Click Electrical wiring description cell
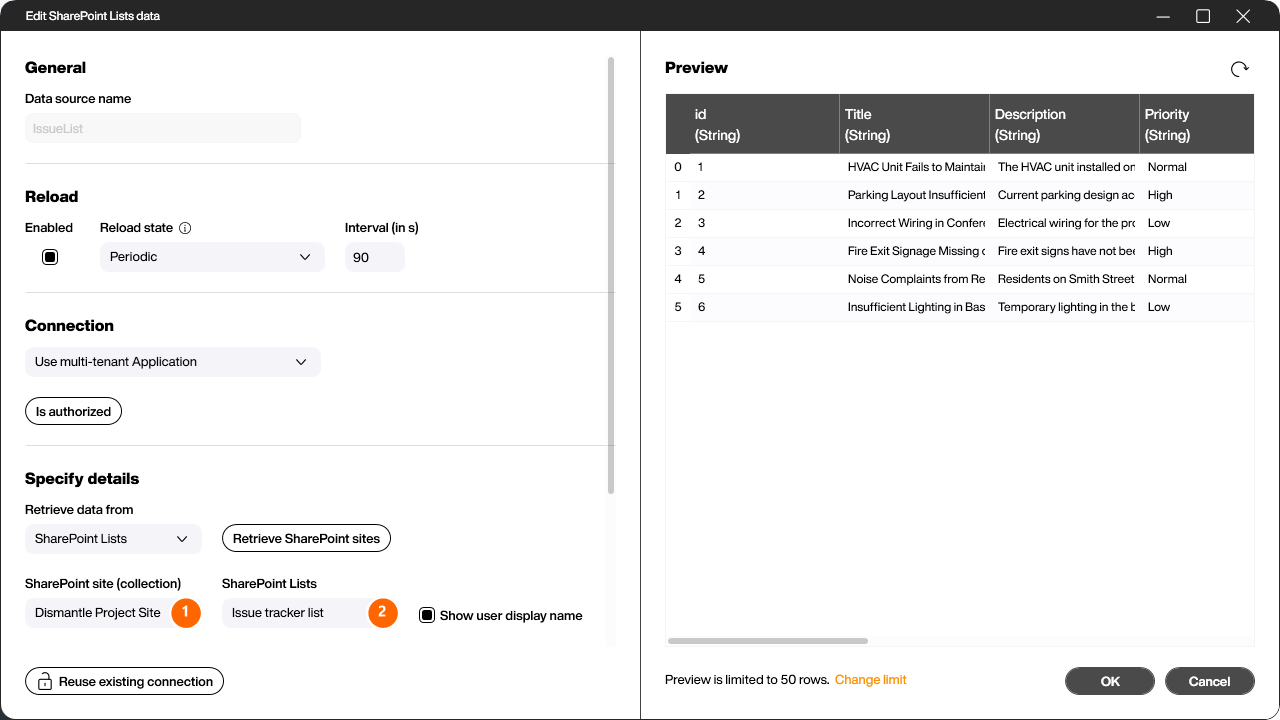1280x720 pixels. [1064, 223]
